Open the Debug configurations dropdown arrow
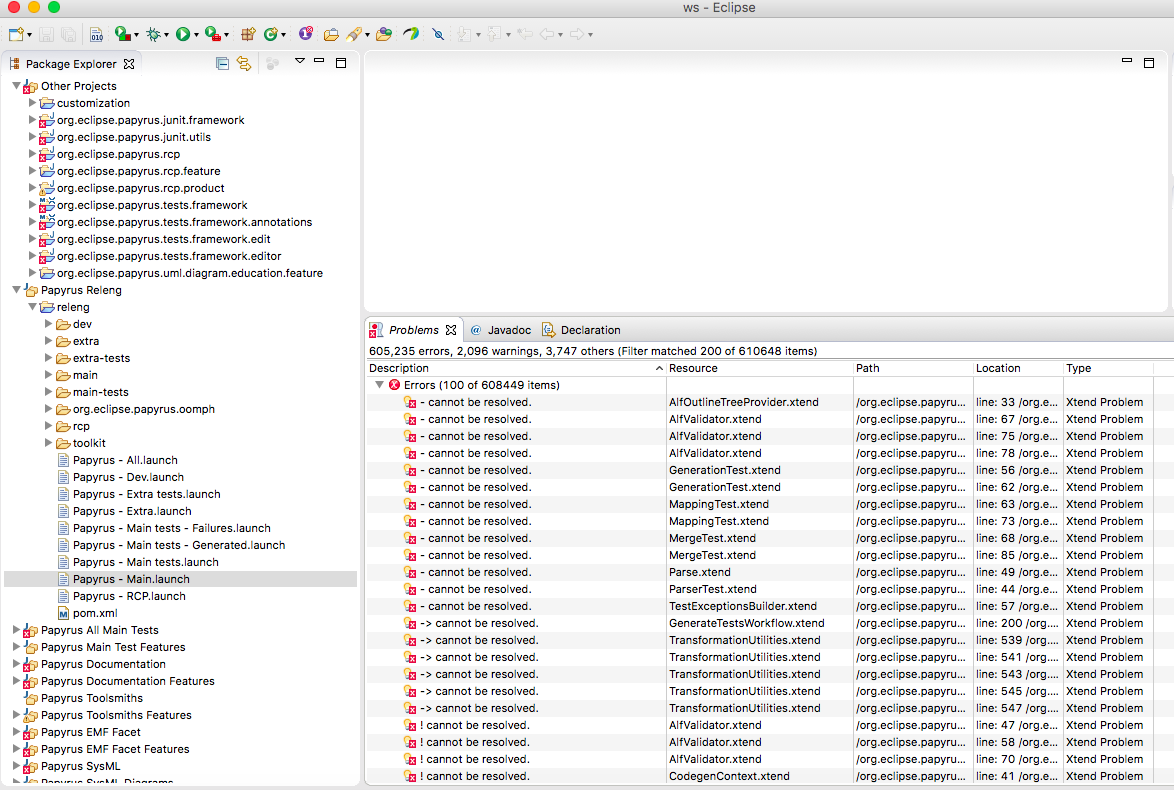 (x=166, y=35)
